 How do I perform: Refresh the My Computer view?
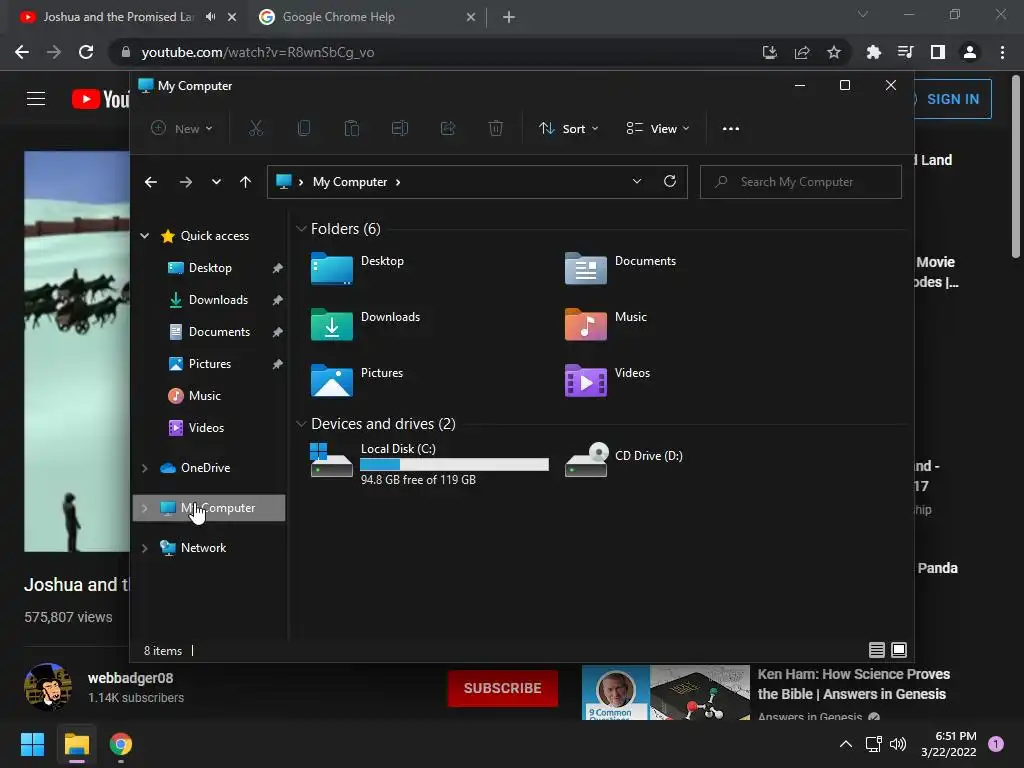point(669,182)
